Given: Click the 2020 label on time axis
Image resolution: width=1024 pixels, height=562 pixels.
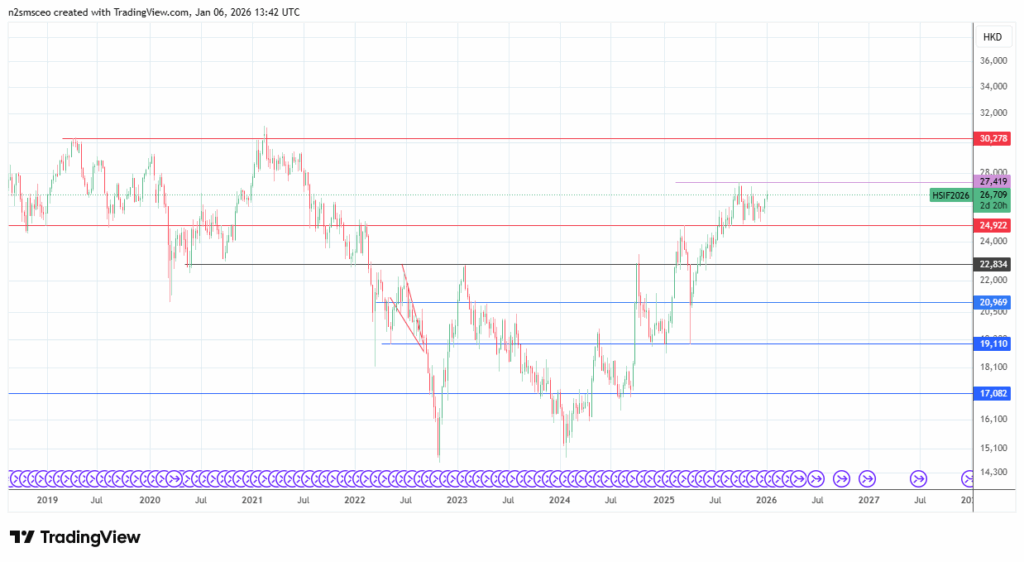Looking at the screenshot, I should pyautogui.click(x=149, y=499).
